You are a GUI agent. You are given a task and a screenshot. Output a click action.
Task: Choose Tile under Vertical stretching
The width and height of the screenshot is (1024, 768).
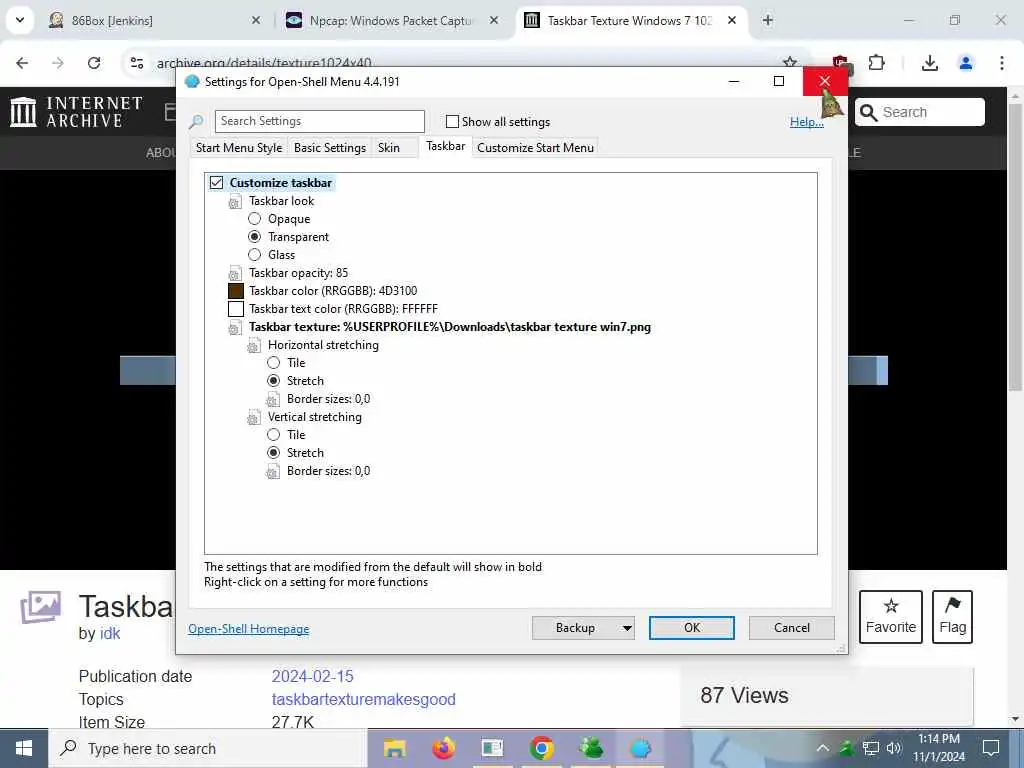[274, 434]
